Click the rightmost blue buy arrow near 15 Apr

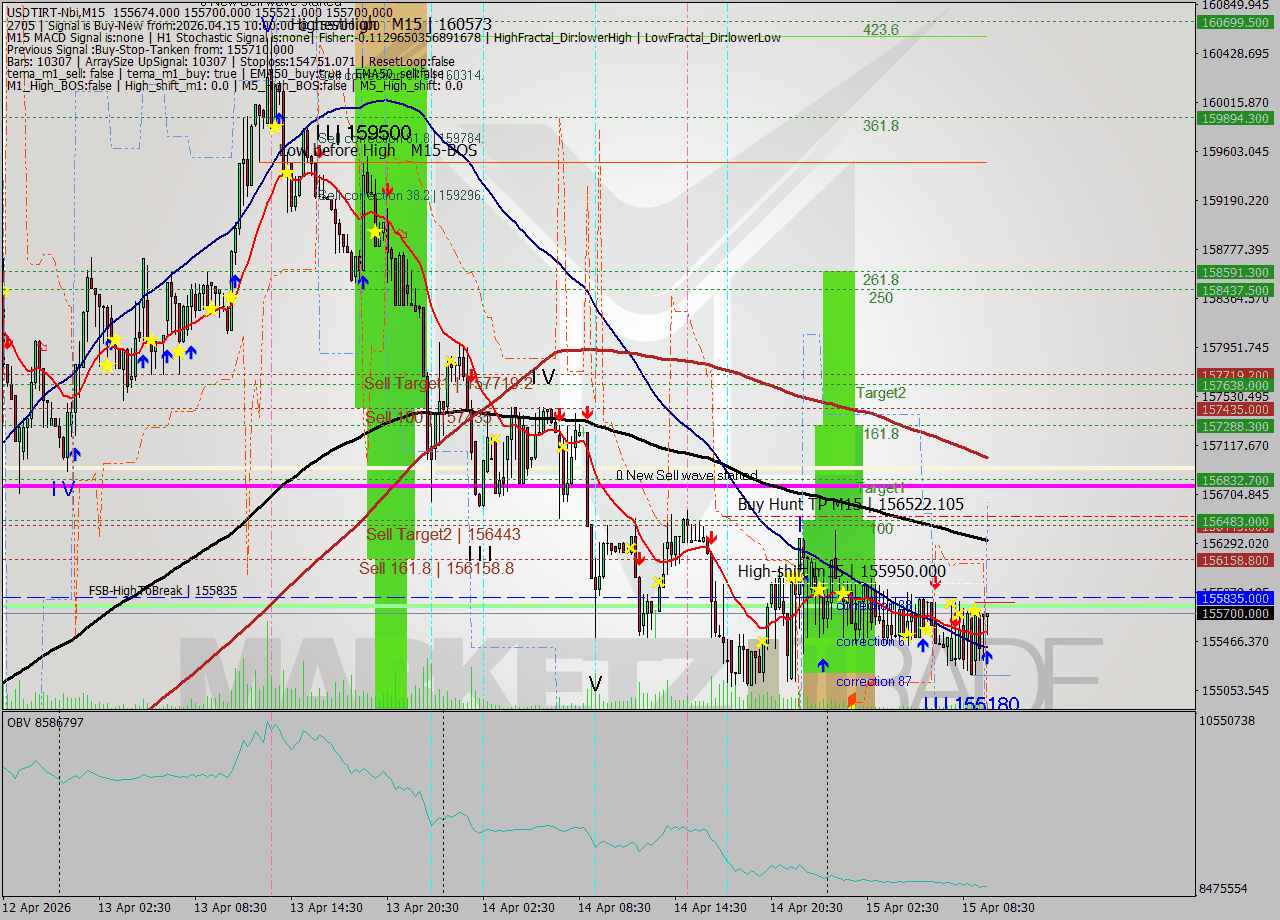click(987, 656)
